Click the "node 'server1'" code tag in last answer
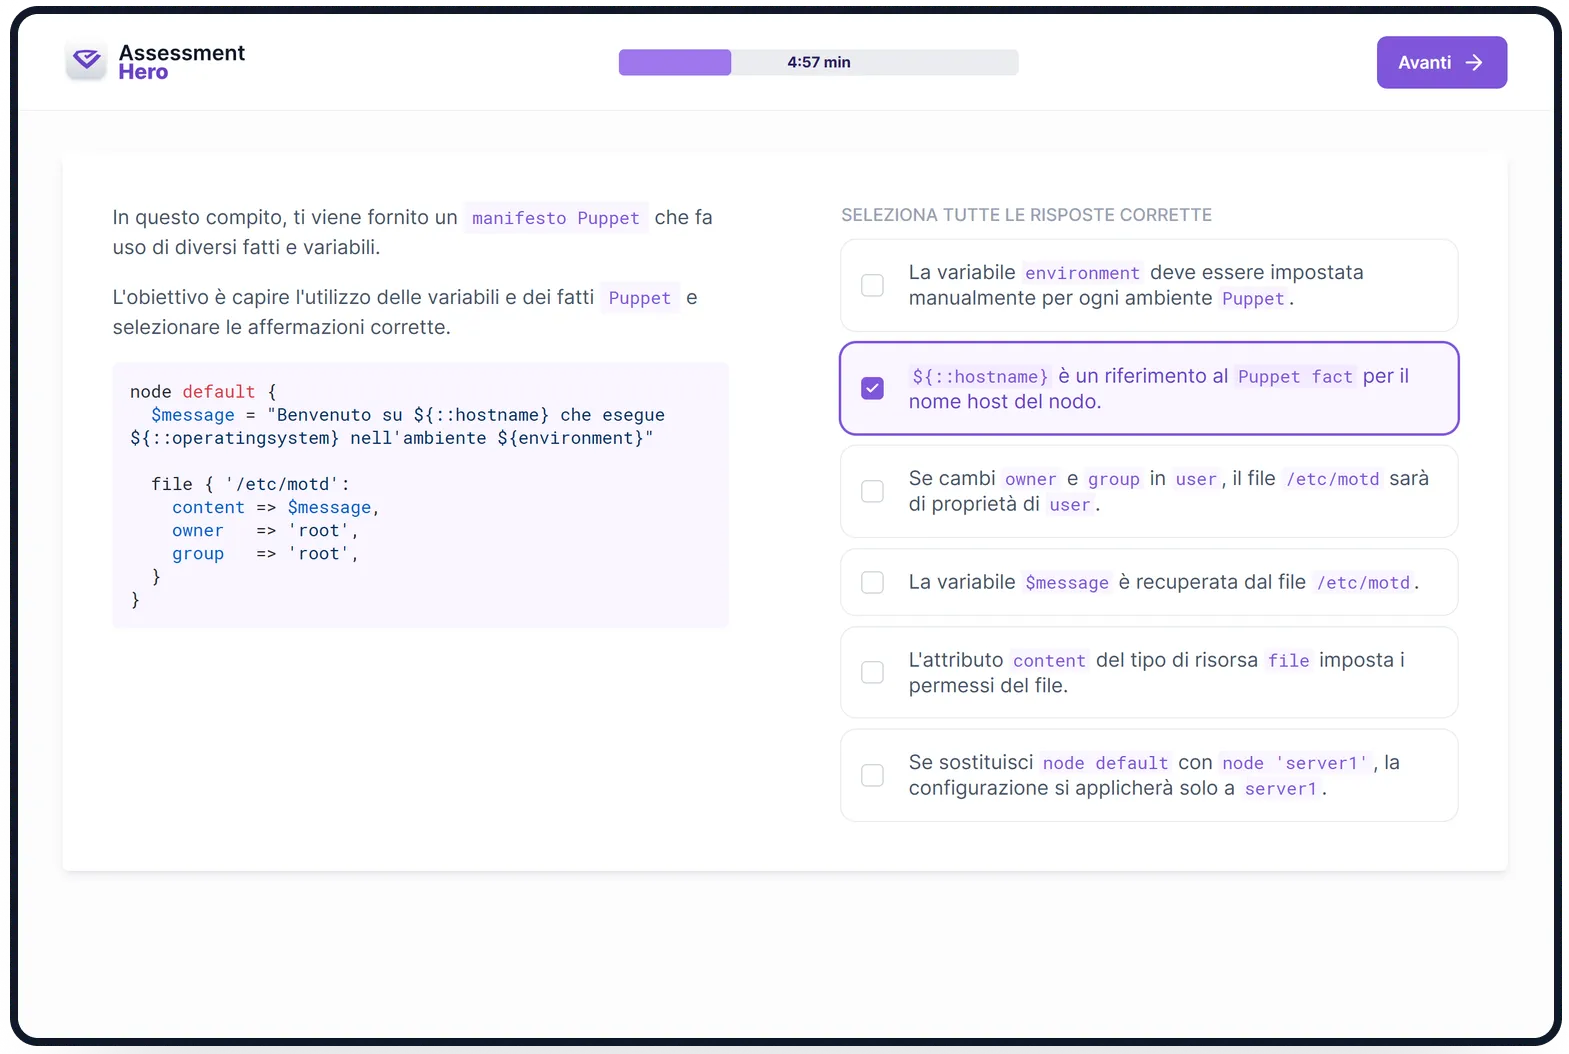The height and width of the screenshot is (1054, 1569). pyautogui.click(x=1295, y=763)
